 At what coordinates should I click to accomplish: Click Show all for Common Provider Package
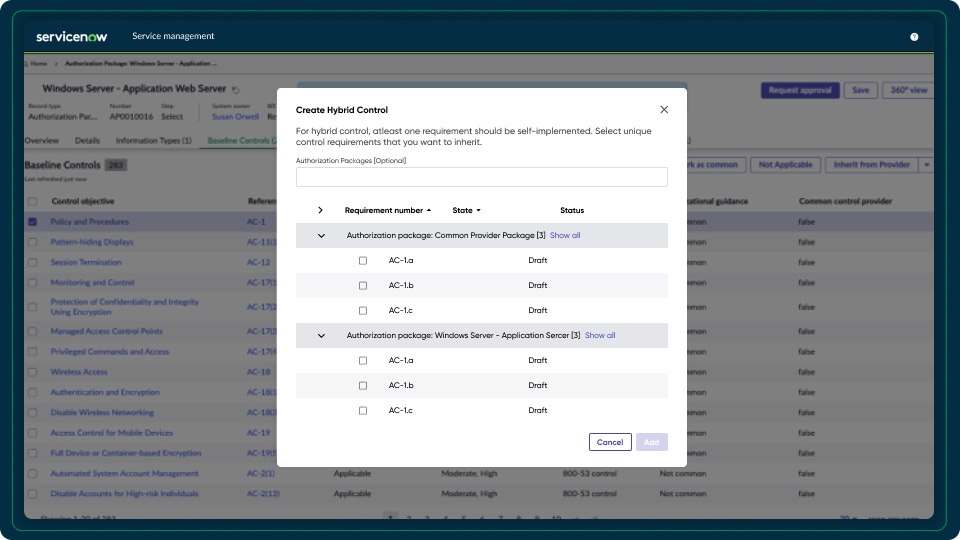pyautogui.click(x=565, y=236)
